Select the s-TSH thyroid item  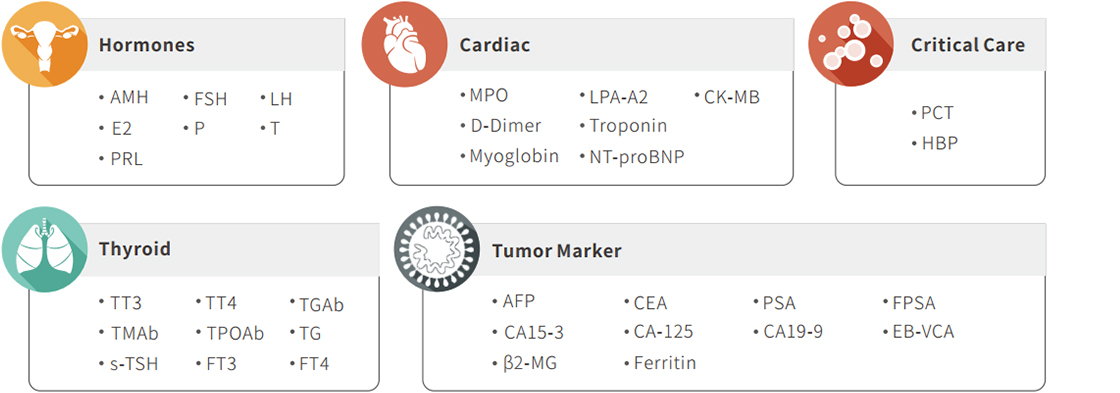[134, 364]
